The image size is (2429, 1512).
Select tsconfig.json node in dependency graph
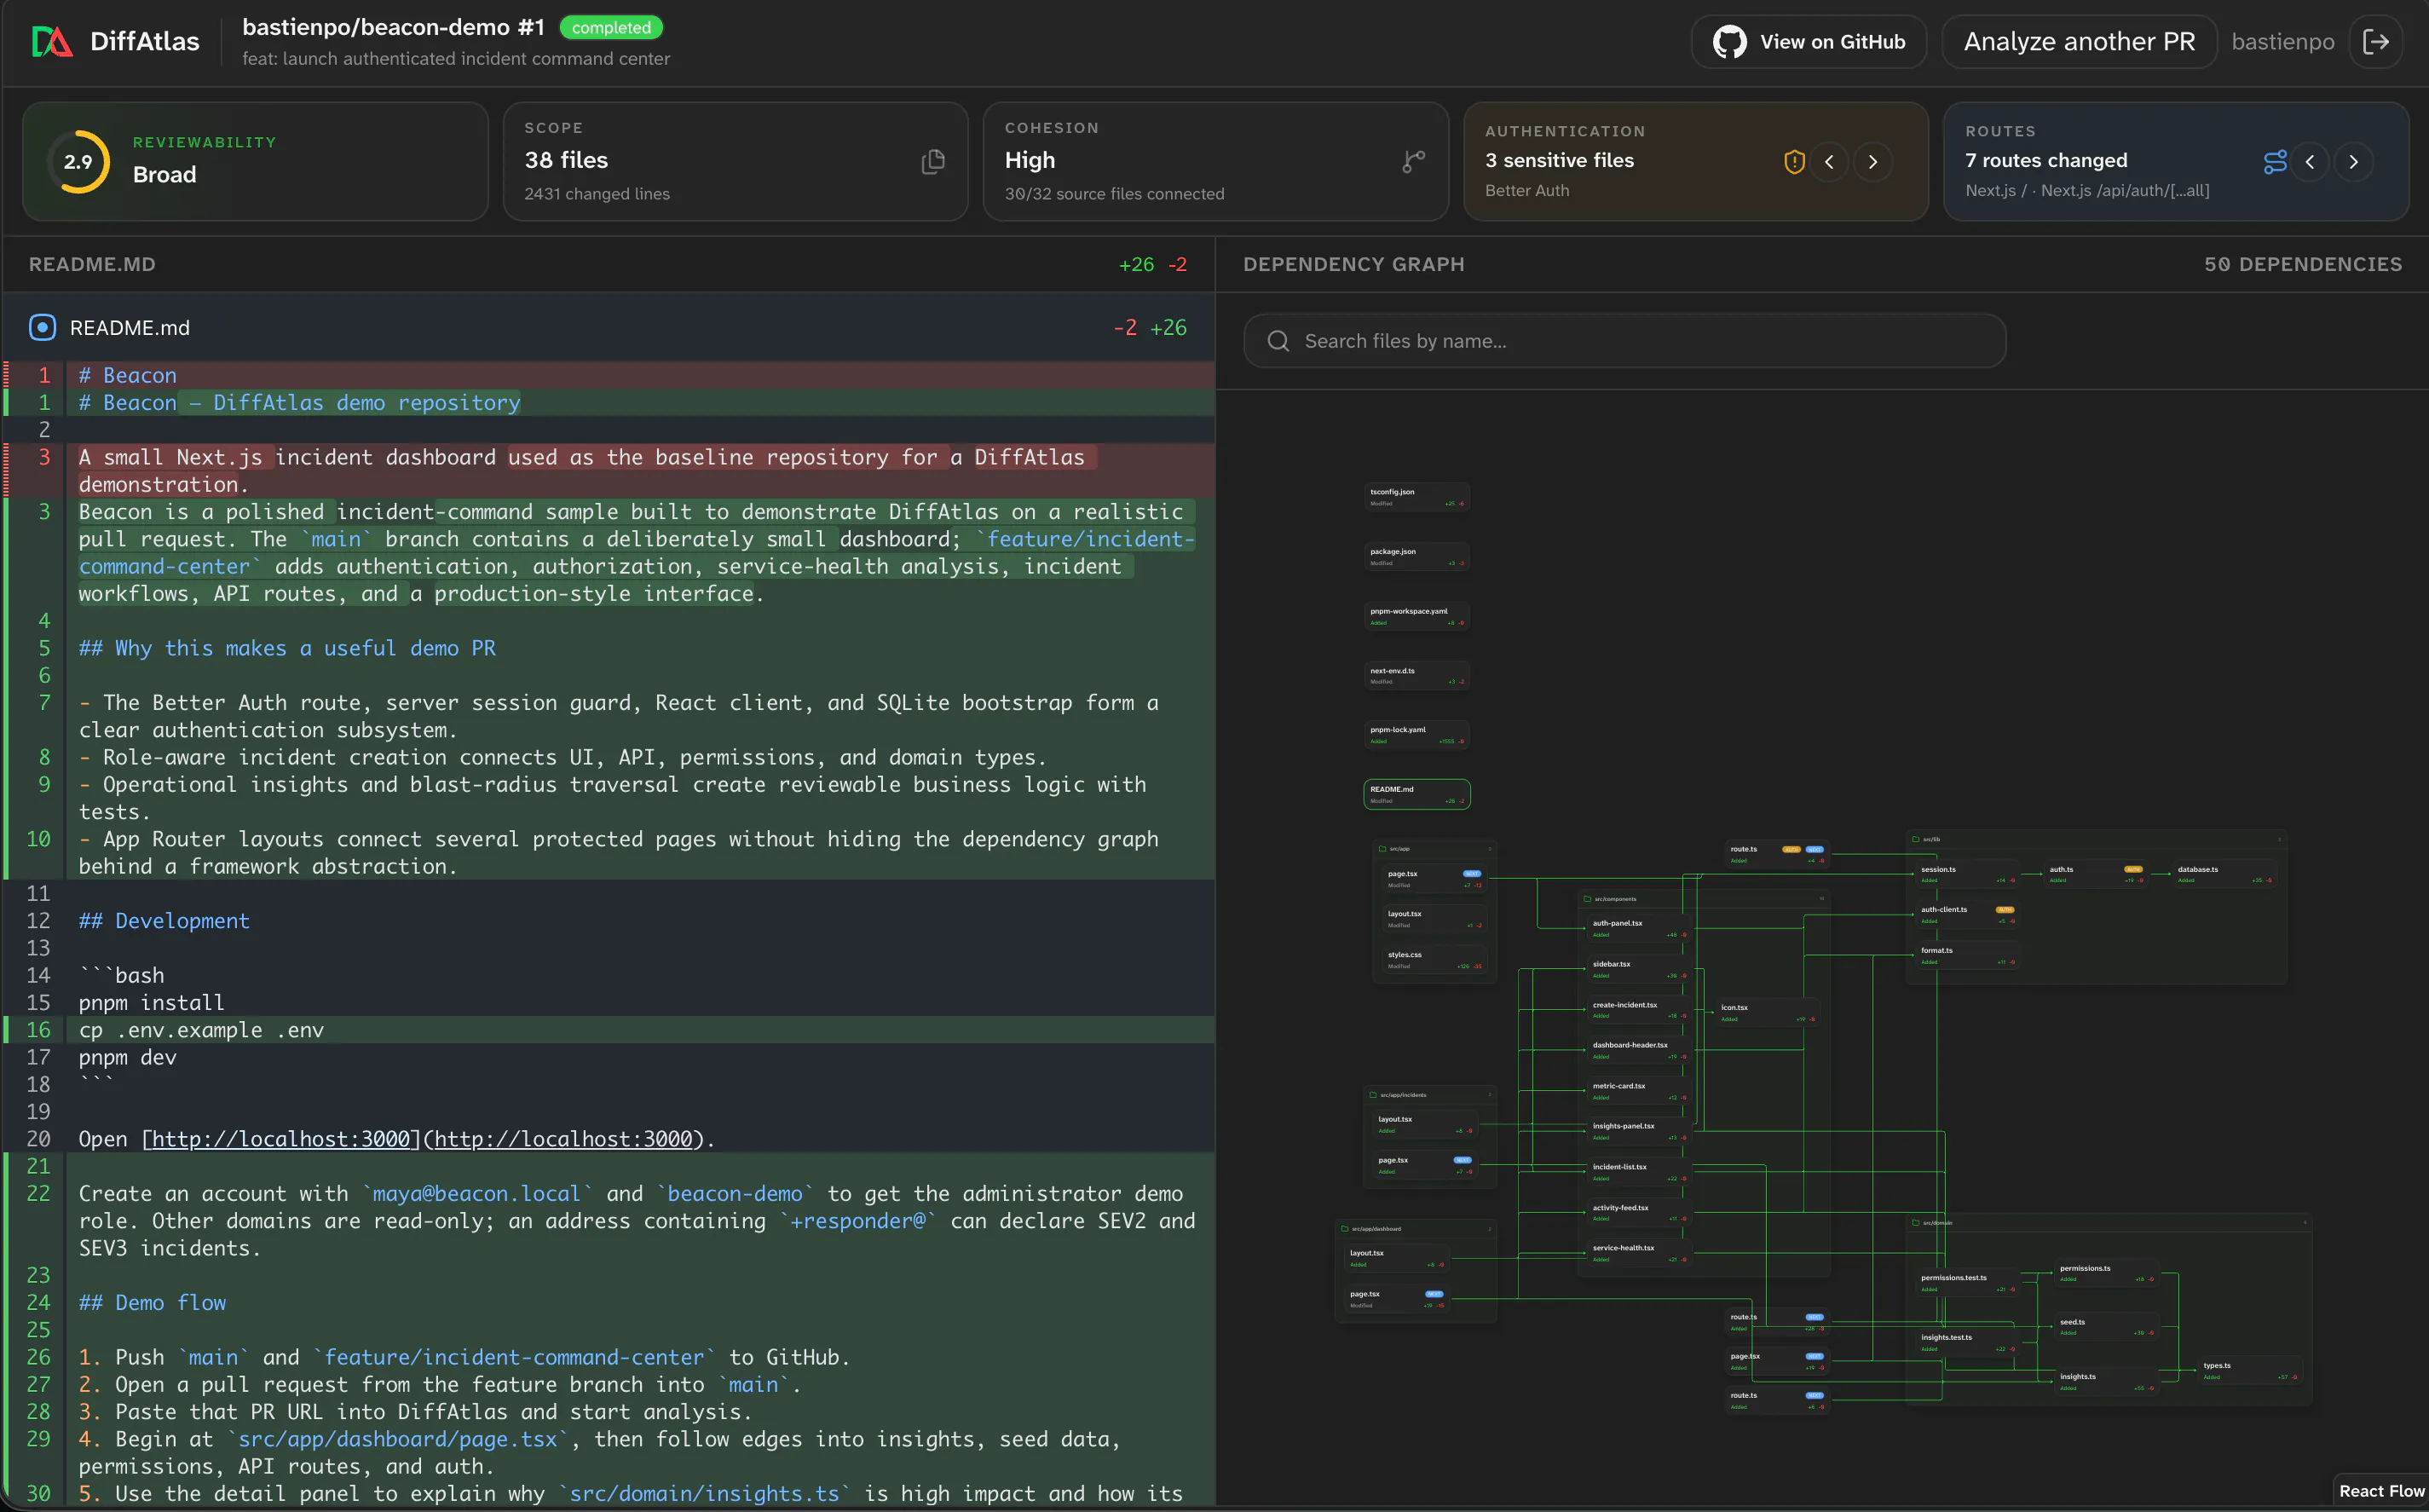[1416, 497]
